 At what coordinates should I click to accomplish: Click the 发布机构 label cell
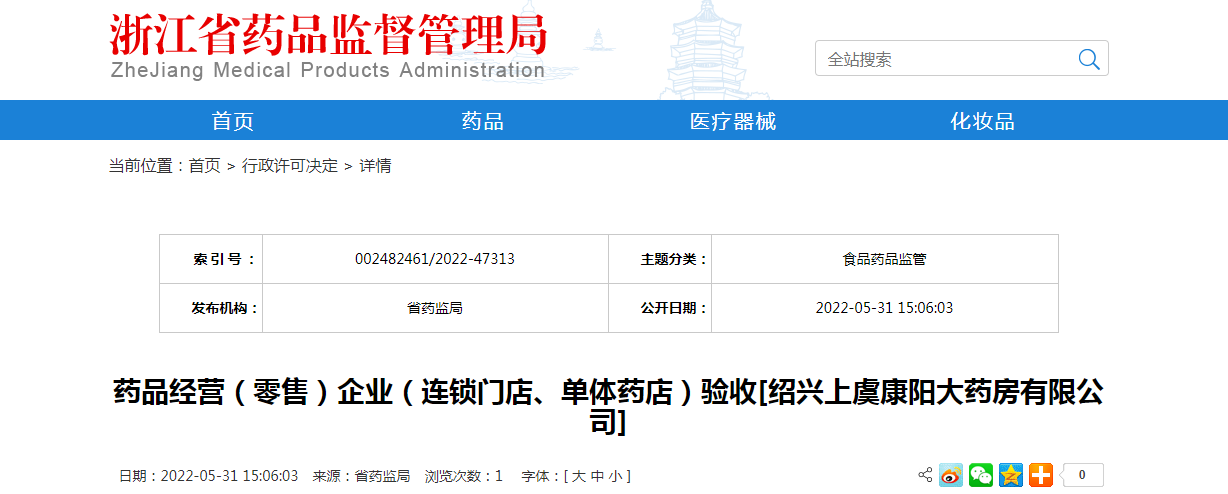tap(211, 308)
